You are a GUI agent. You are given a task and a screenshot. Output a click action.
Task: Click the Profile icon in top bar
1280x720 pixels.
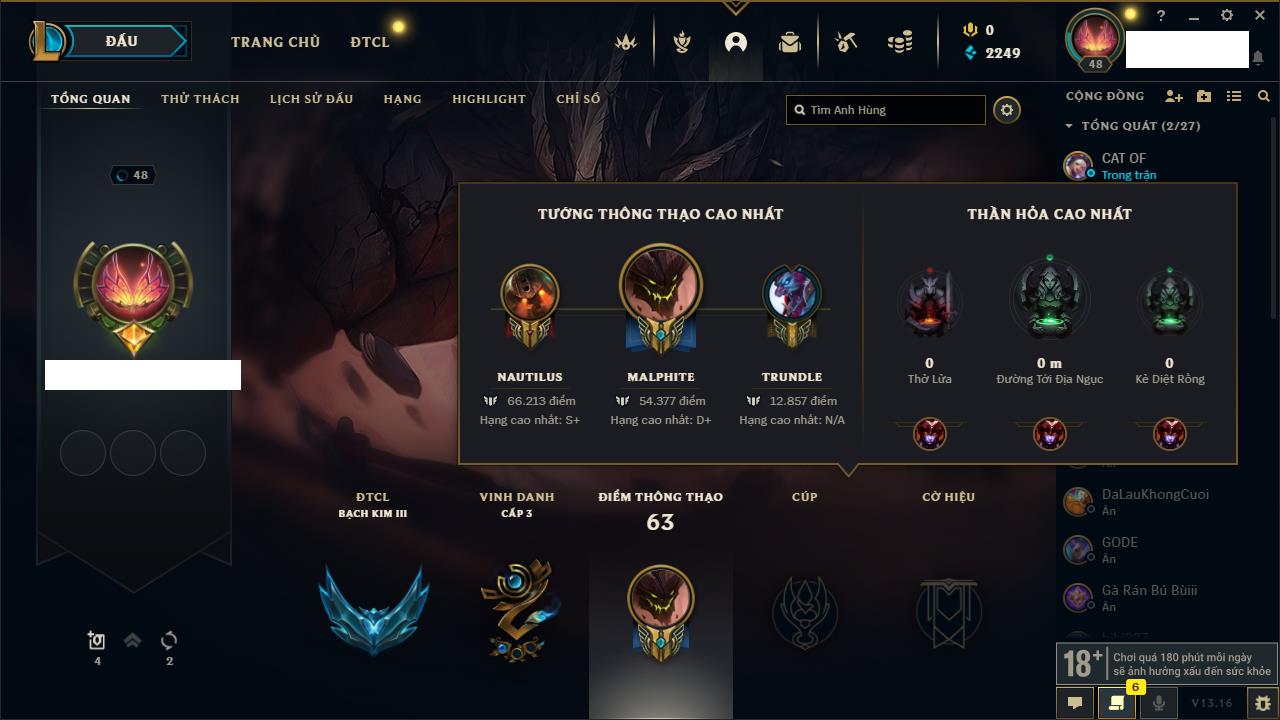point(736,42)
